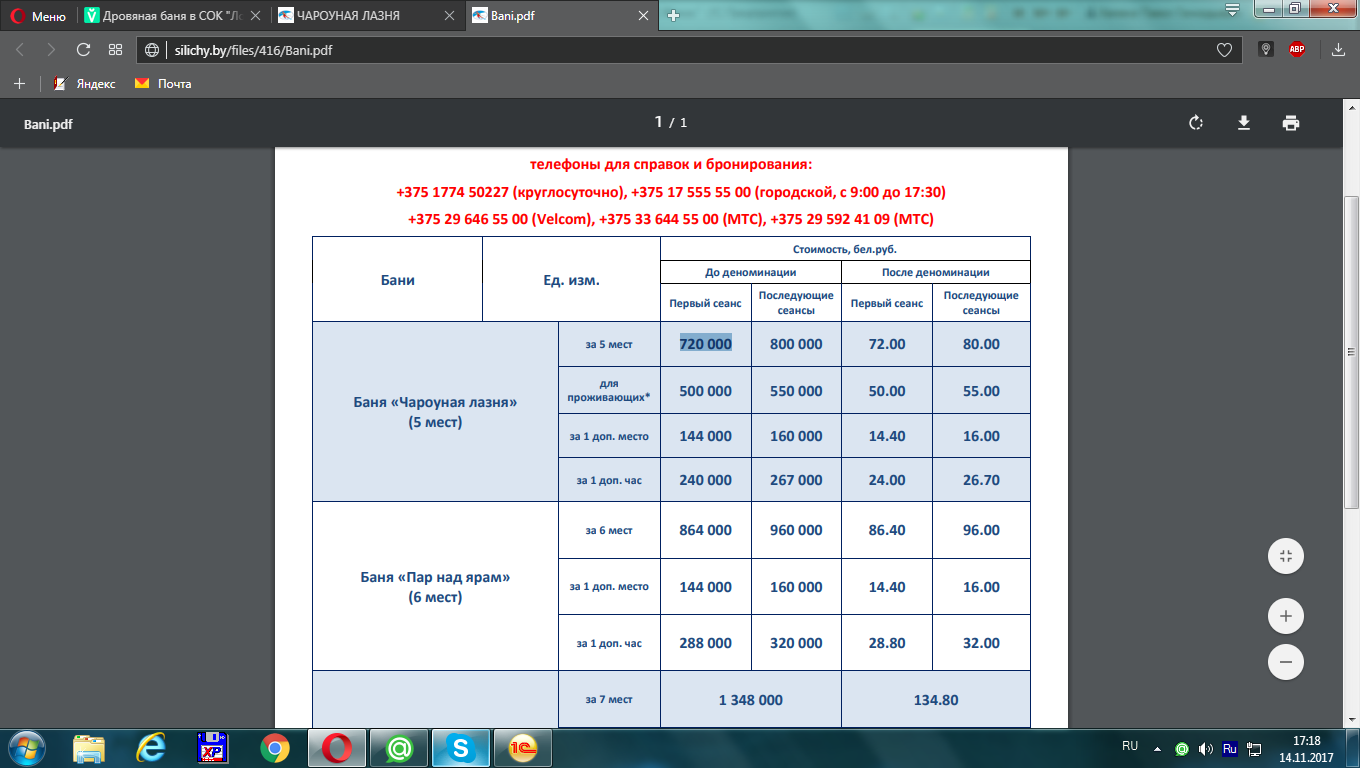The image size is (1360, 768).
Task: Print the PDF document
Action: coord(1291,123)
